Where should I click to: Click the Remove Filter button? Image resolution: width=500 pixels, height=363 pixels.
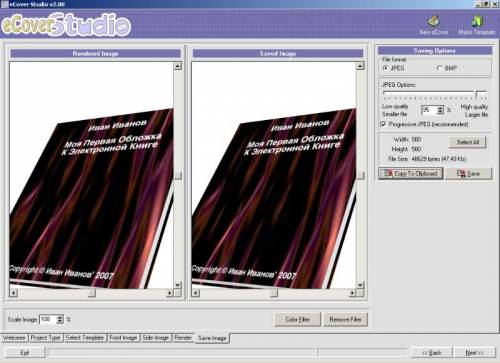[346, 319]
